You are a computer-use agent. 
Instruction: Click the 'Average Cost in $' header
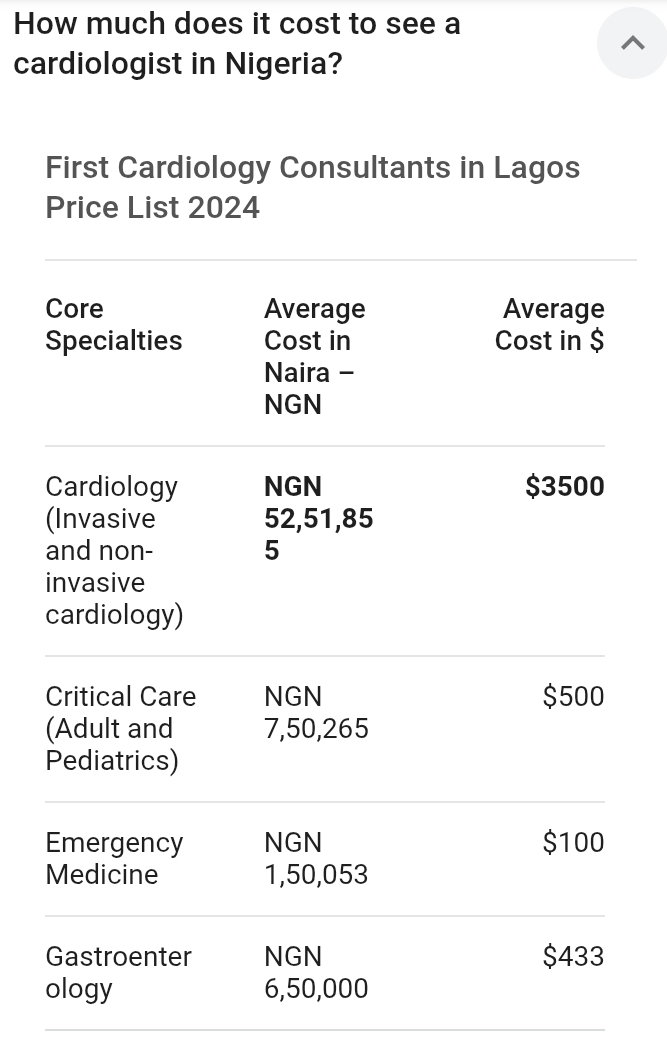pyautogui.click(x=549, y=324)
